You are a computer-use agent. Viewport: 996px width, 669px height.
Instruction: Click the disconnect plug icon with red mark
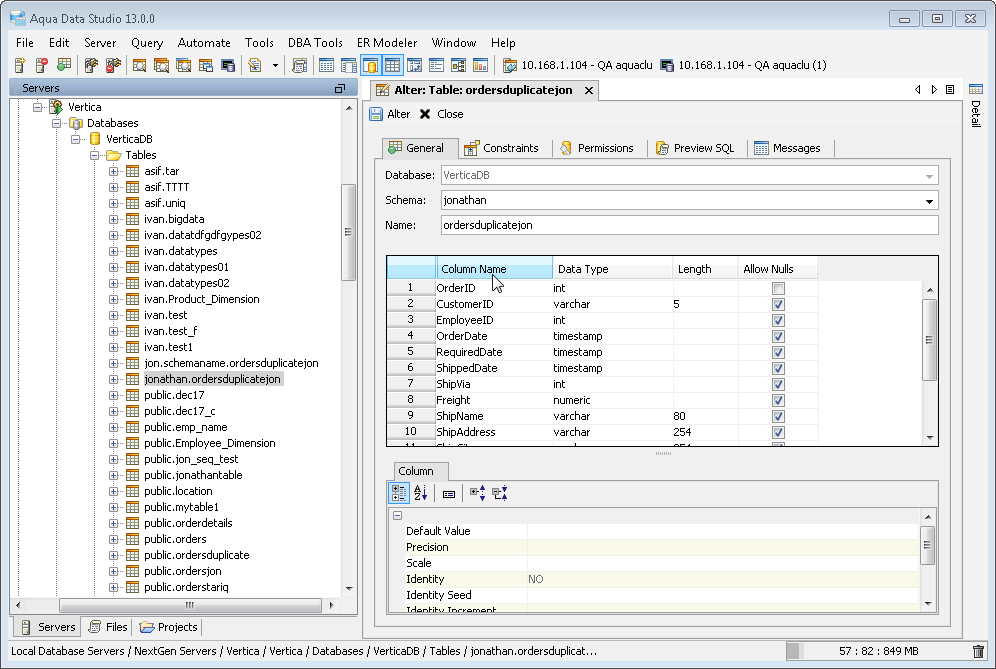tap(113, 65)
